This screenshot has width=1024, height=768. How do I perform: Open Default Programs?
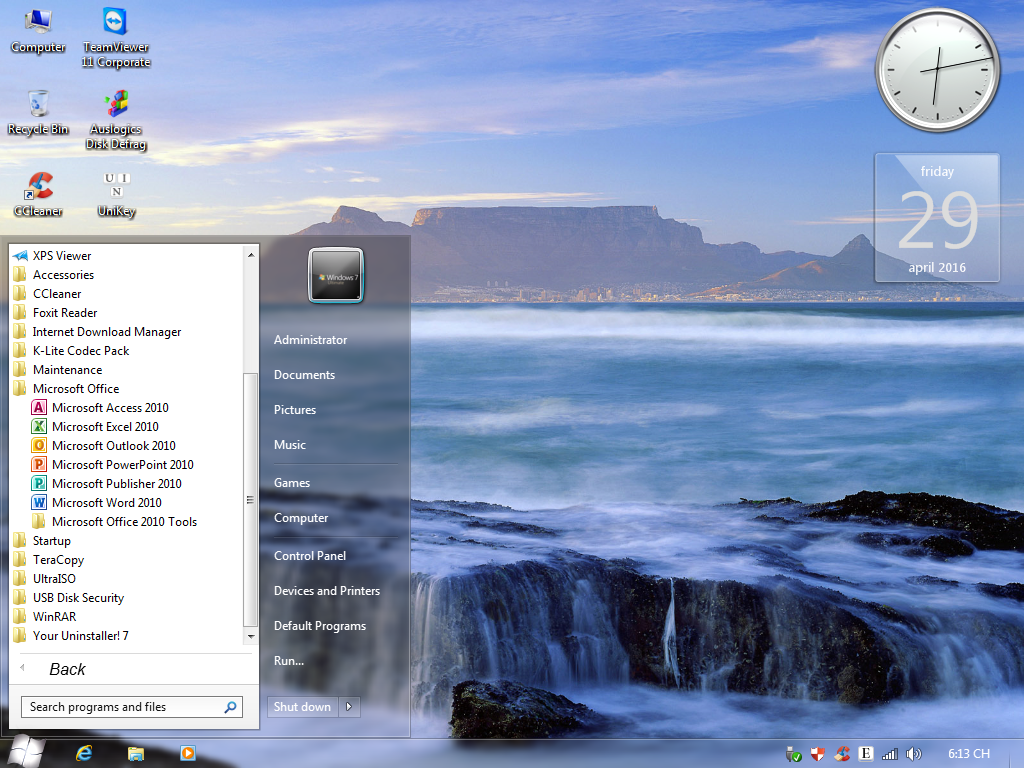[x=319, y=626]
